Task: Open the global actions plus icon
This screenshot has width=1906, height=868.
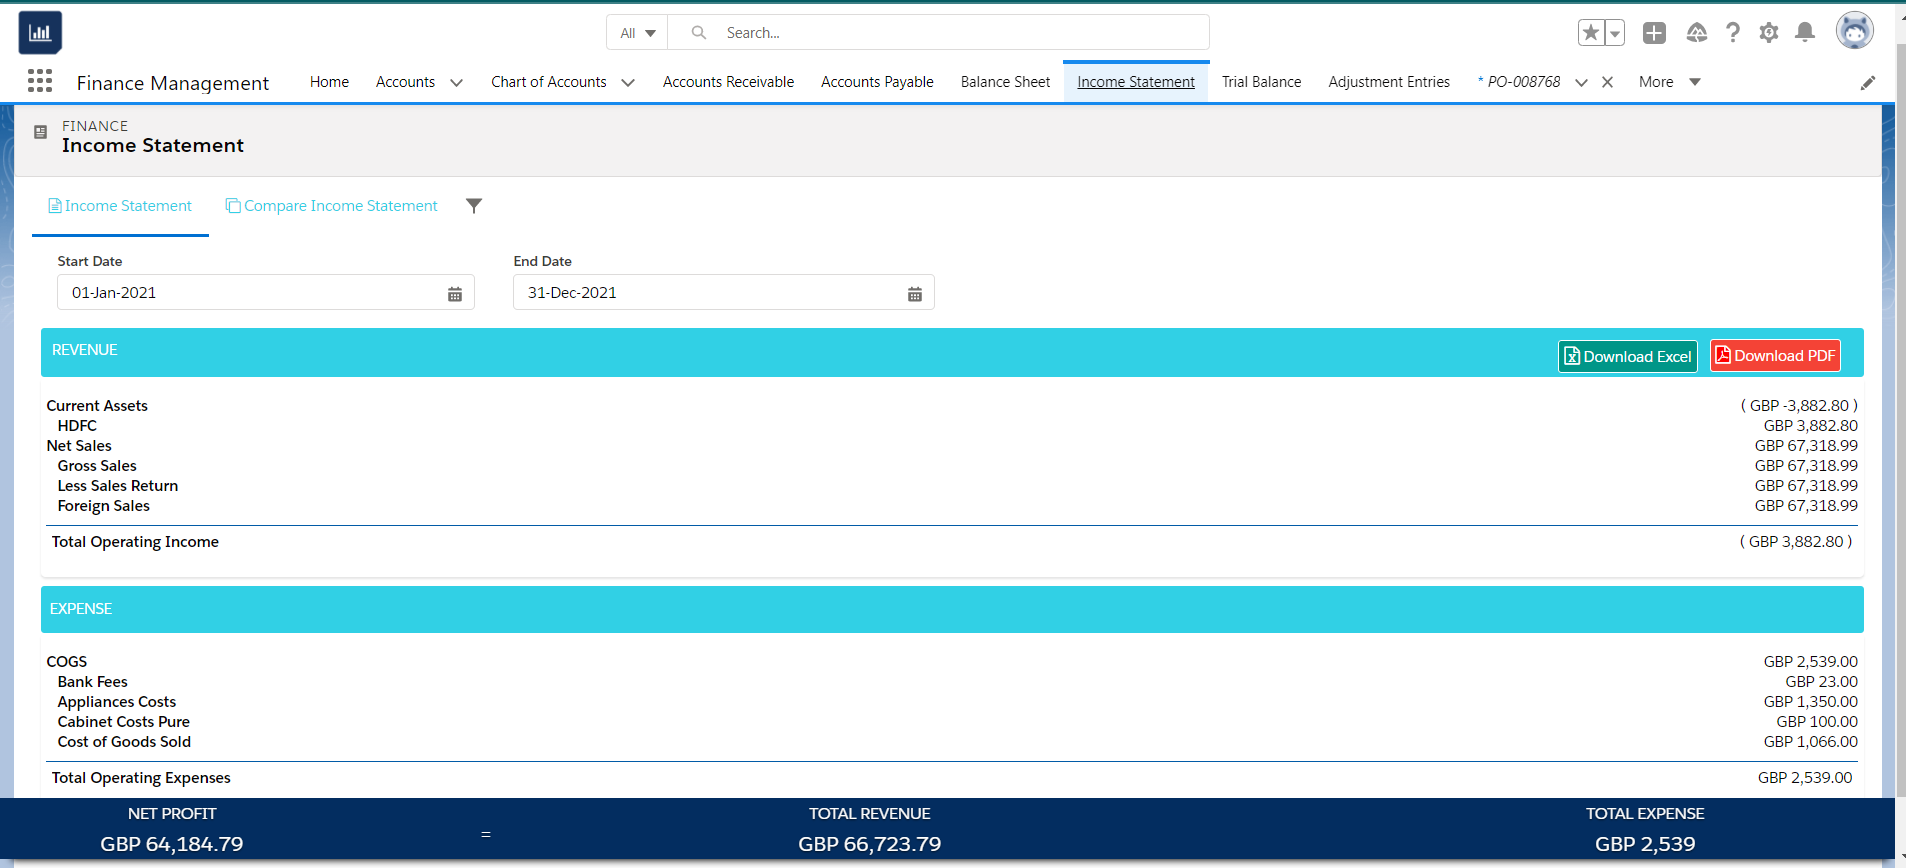Action: [1654, 33]
